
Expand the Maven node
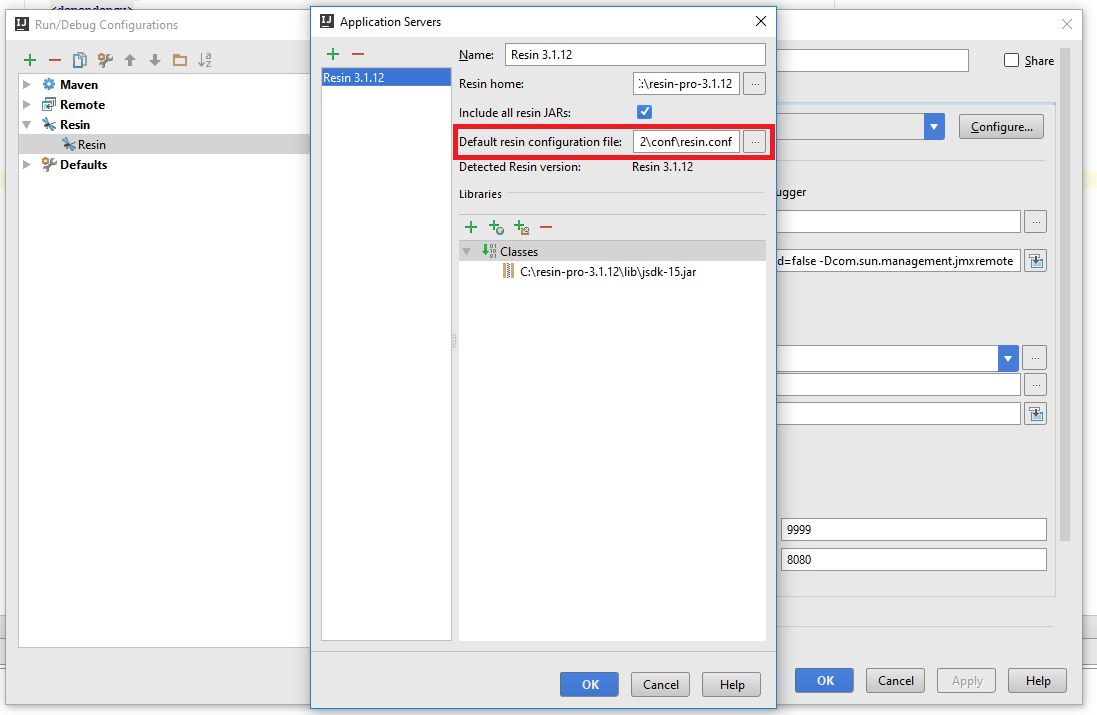27,85
